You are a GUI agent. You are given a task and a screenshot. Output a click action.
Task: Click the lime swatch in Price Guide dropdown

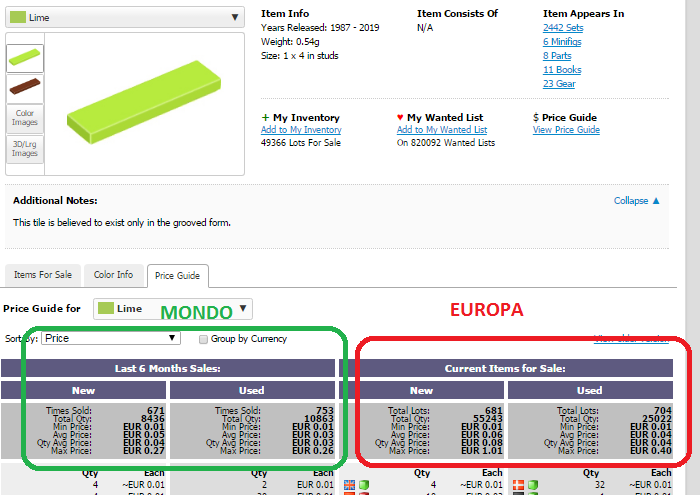tap(106, 308)
